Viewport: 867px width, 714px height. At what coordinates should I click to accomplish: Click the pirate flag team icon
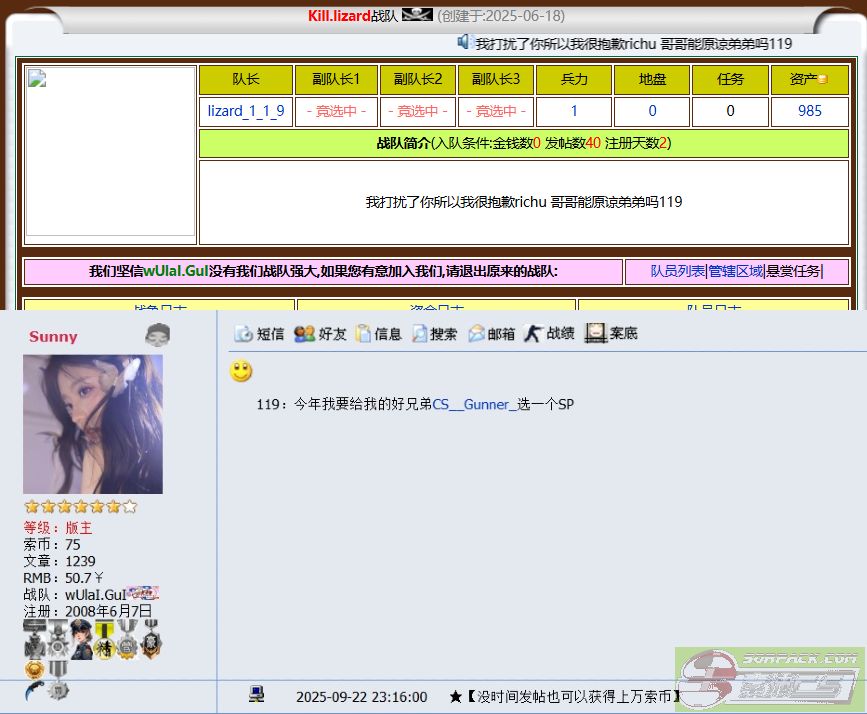coord(417,15)
